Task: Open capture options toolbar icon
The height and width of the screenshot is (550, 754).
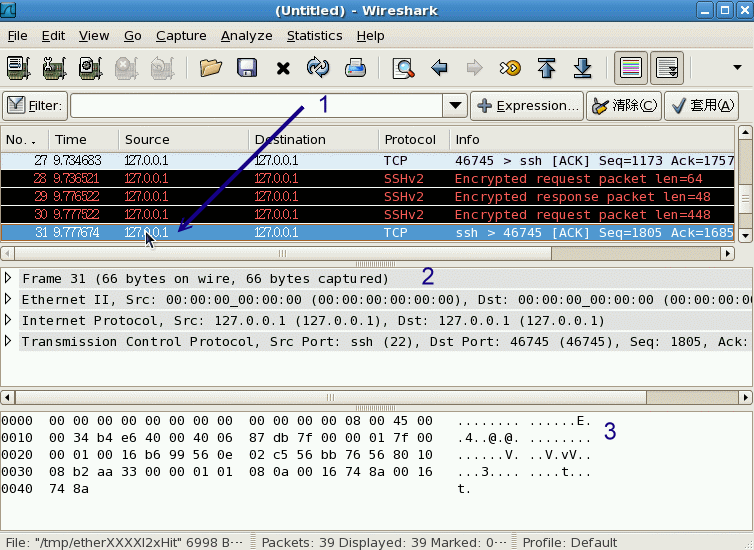Action: 54,68
